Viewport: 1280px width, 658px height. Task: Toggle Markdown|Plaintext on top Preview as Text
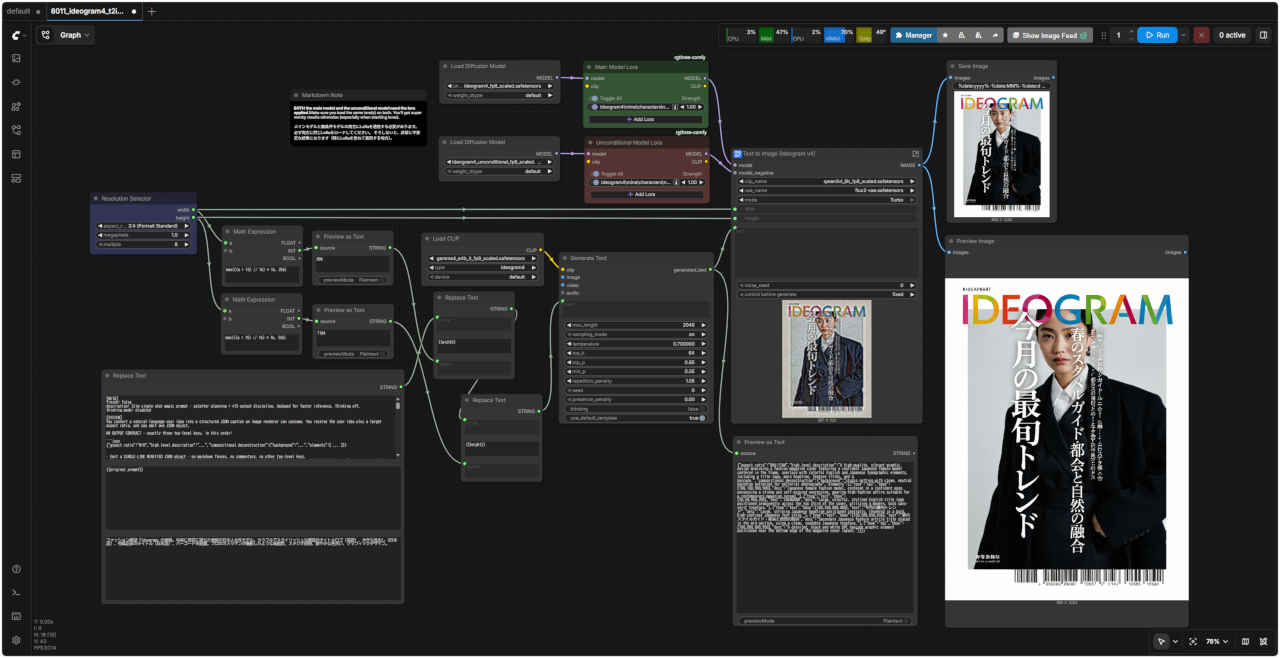[x=352, y=280]
